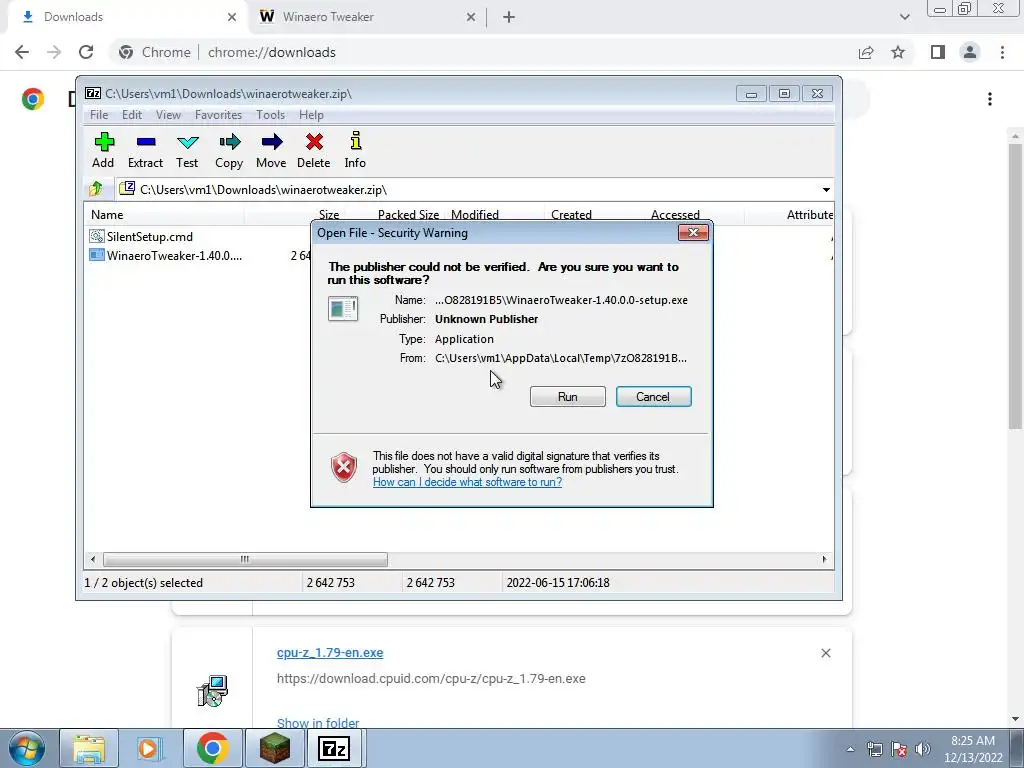1024x768 pixels.
Task: Click the chrome://downloads address bar
Action: [x=483, y=52]
